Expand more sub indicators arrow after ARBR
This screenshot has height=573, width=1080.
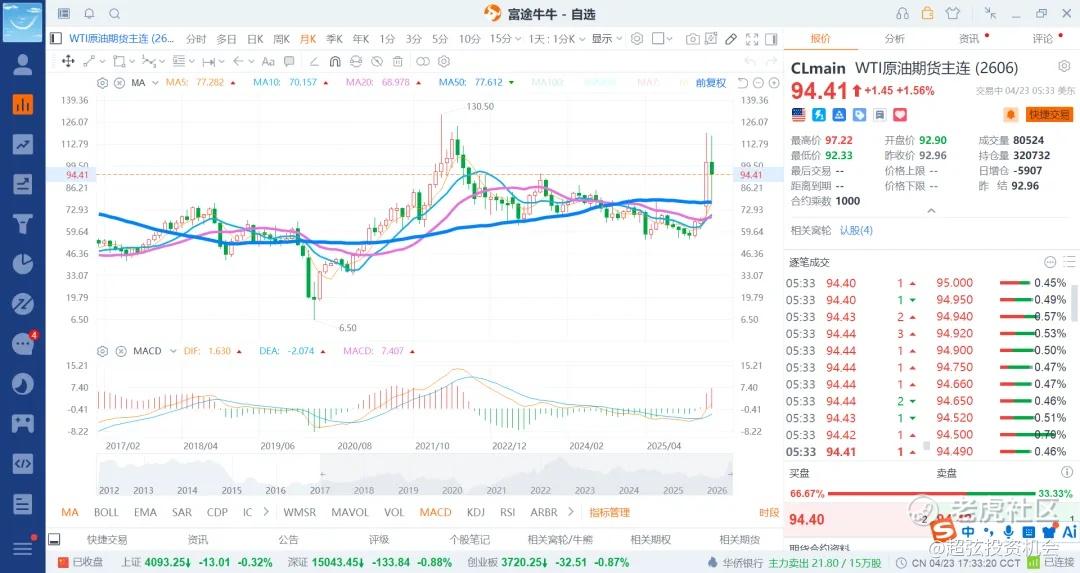coord(570,512)
